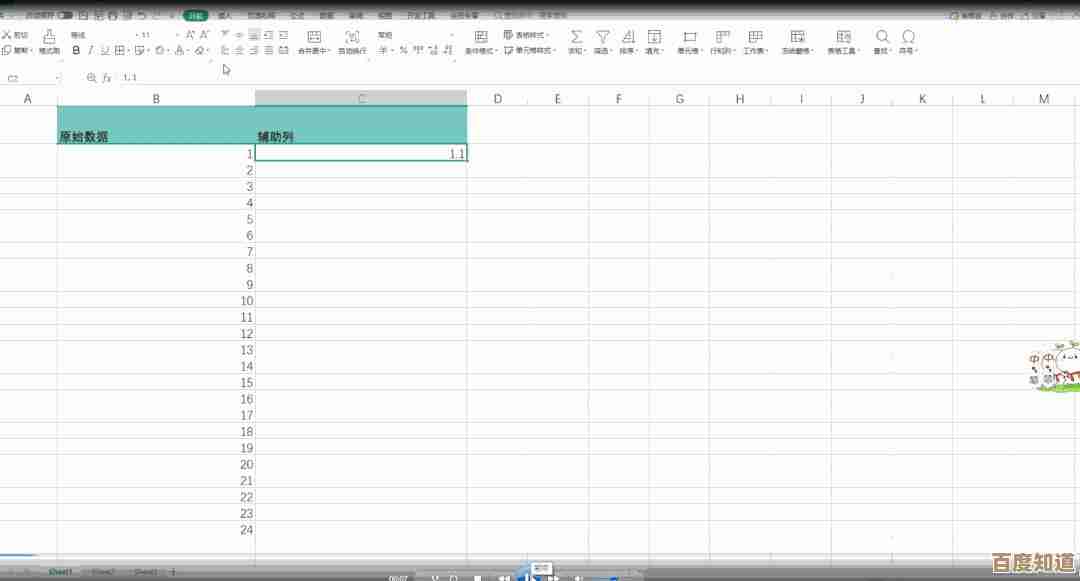The height and width of the screenshot is (581, 1080).
Task: Open the number format dropdown
Action: click(x=452, y=35)
